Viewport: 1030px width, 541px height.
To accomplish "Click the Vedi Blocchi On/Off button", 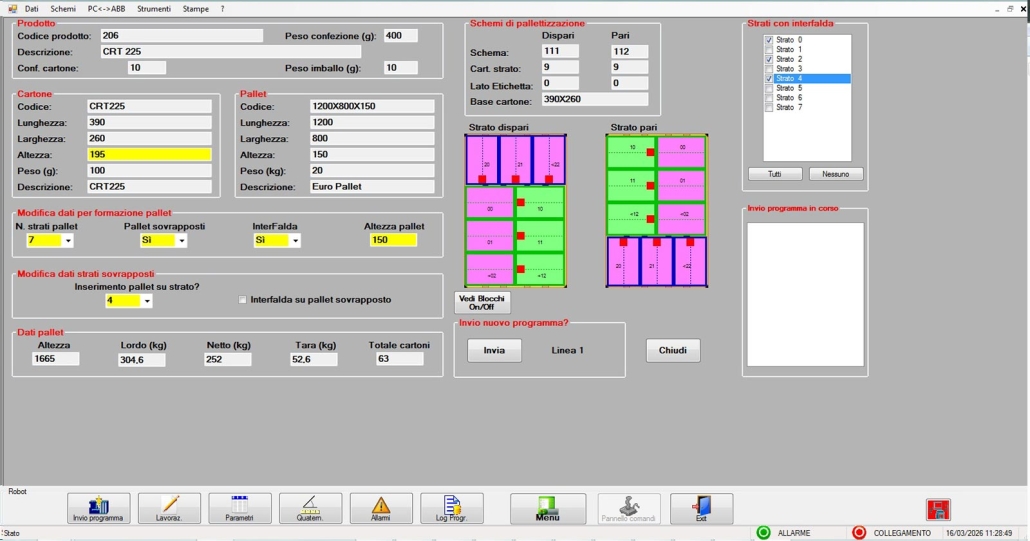I will (x=482, y=302).
